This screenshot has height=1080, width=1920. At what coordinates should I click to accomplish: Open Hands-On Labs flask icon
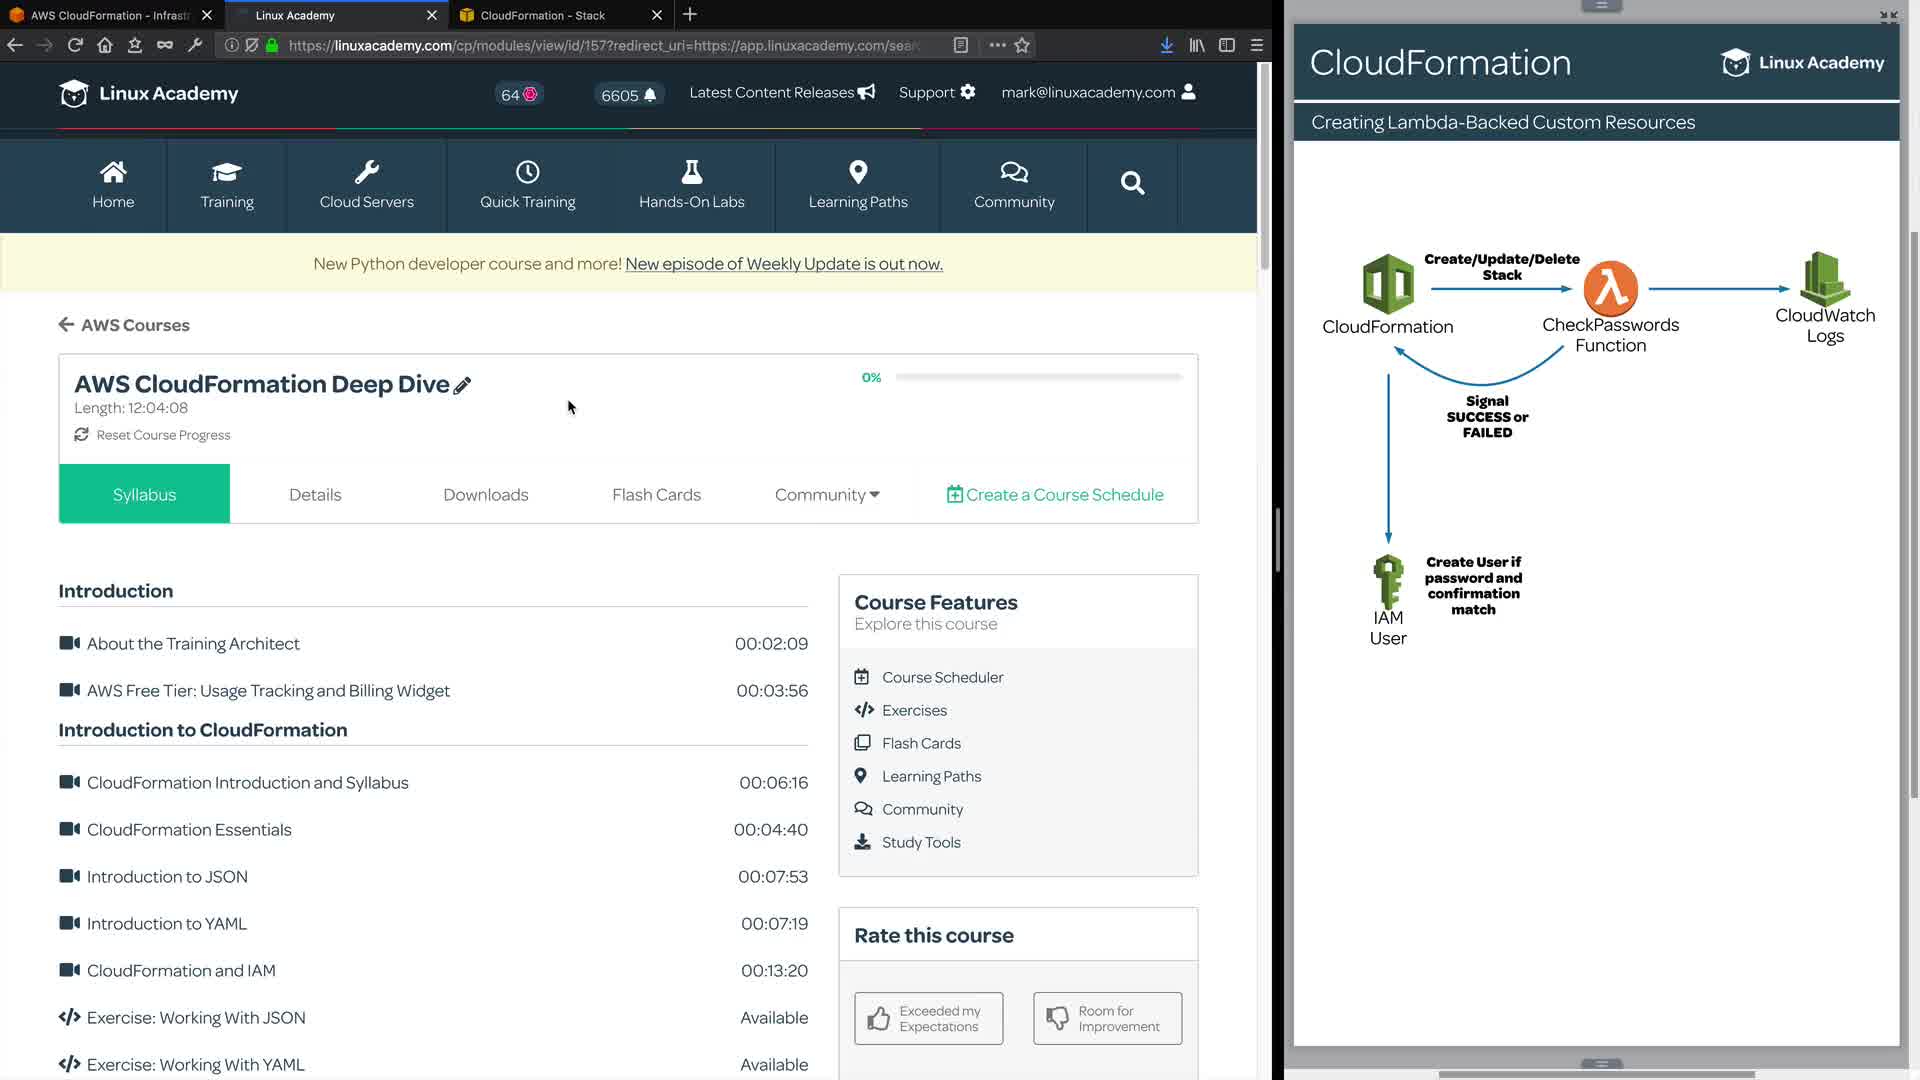click(x=691, y=173)
